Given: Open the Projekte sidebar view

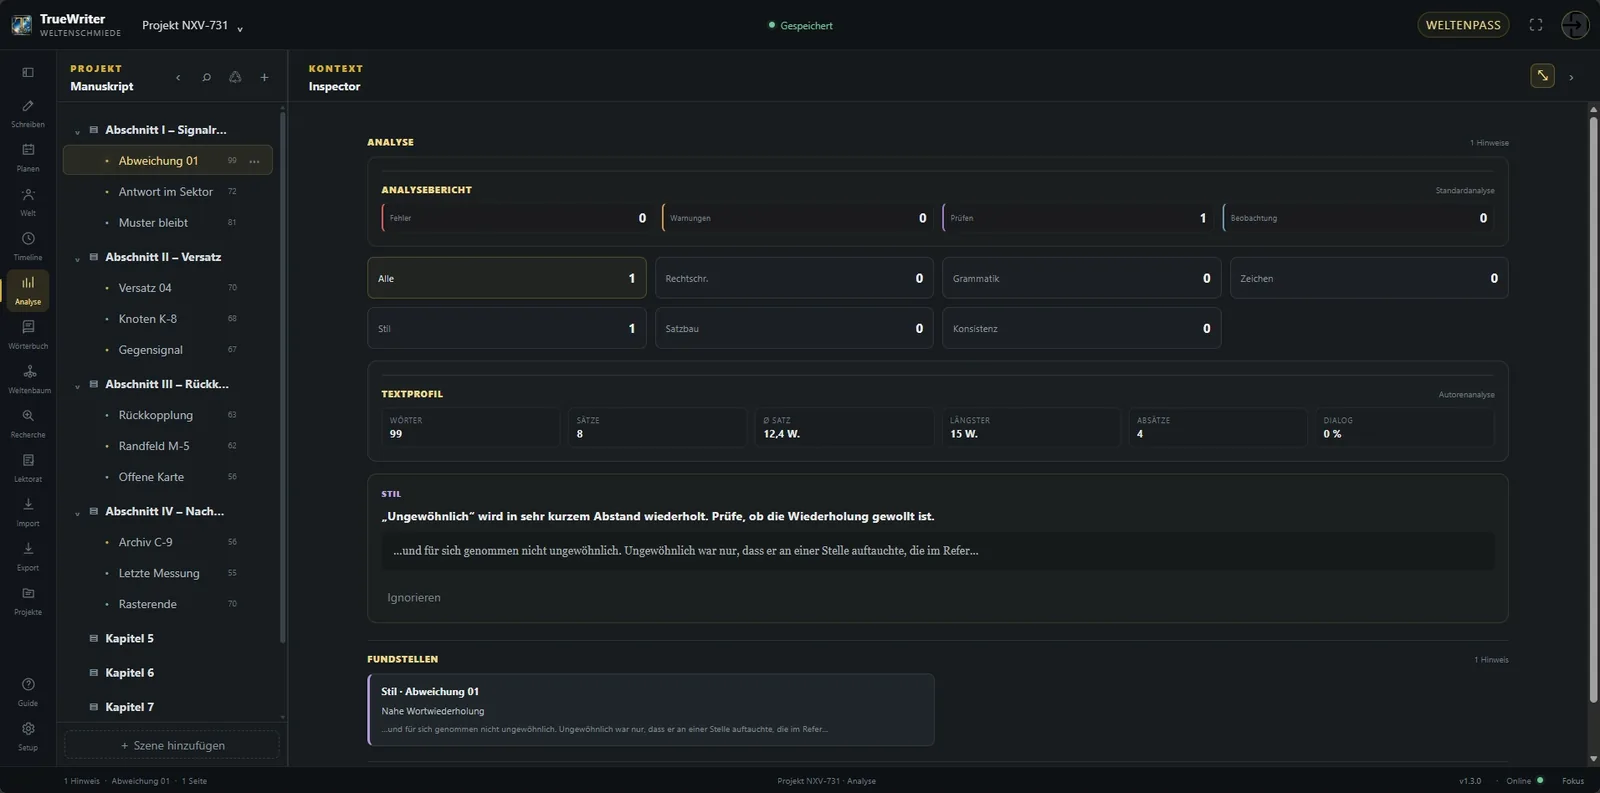Looking at the screenshot, I should [x=28, y=600].
